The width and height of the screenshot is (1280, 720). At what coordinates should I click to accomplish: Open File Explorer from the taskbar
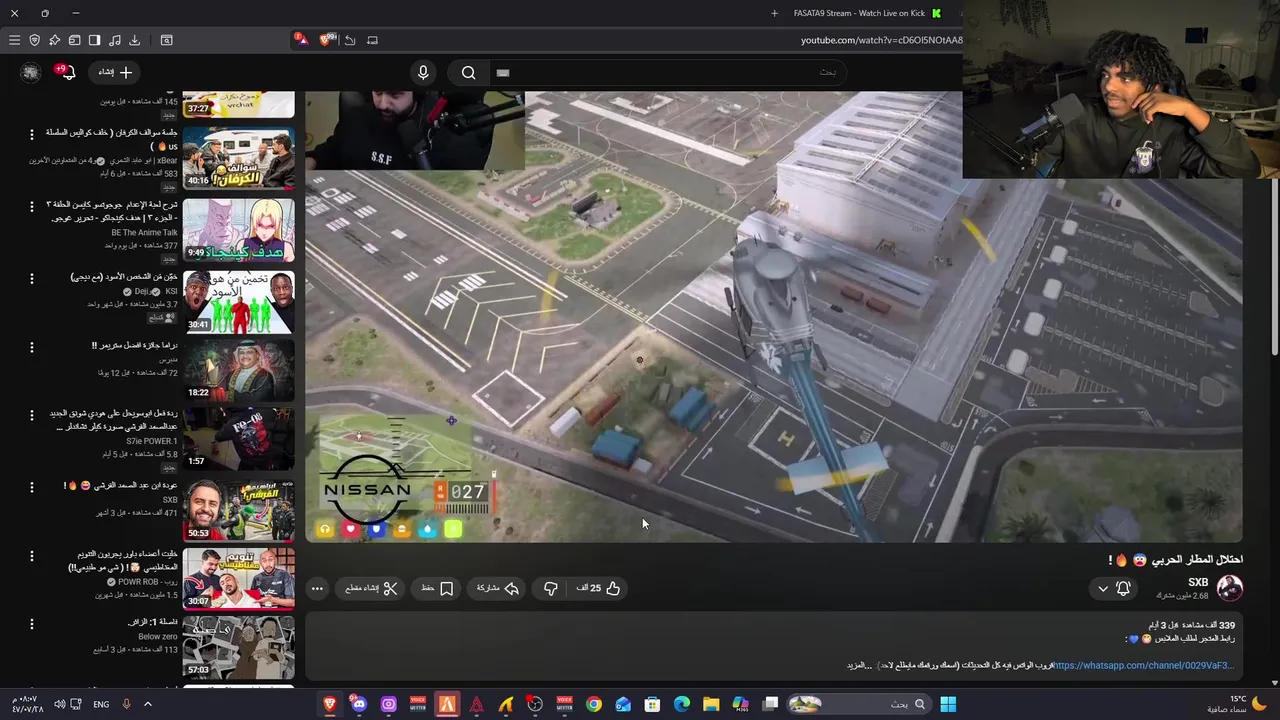(711, 704)
